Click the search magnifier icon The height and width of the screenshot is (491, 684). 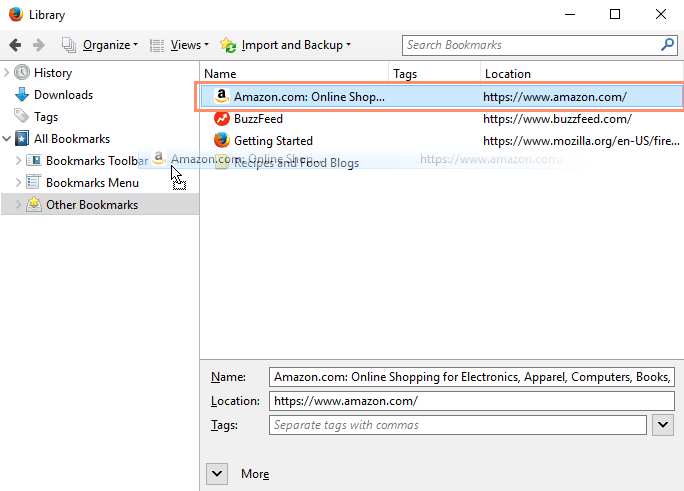tap(667, 45)
